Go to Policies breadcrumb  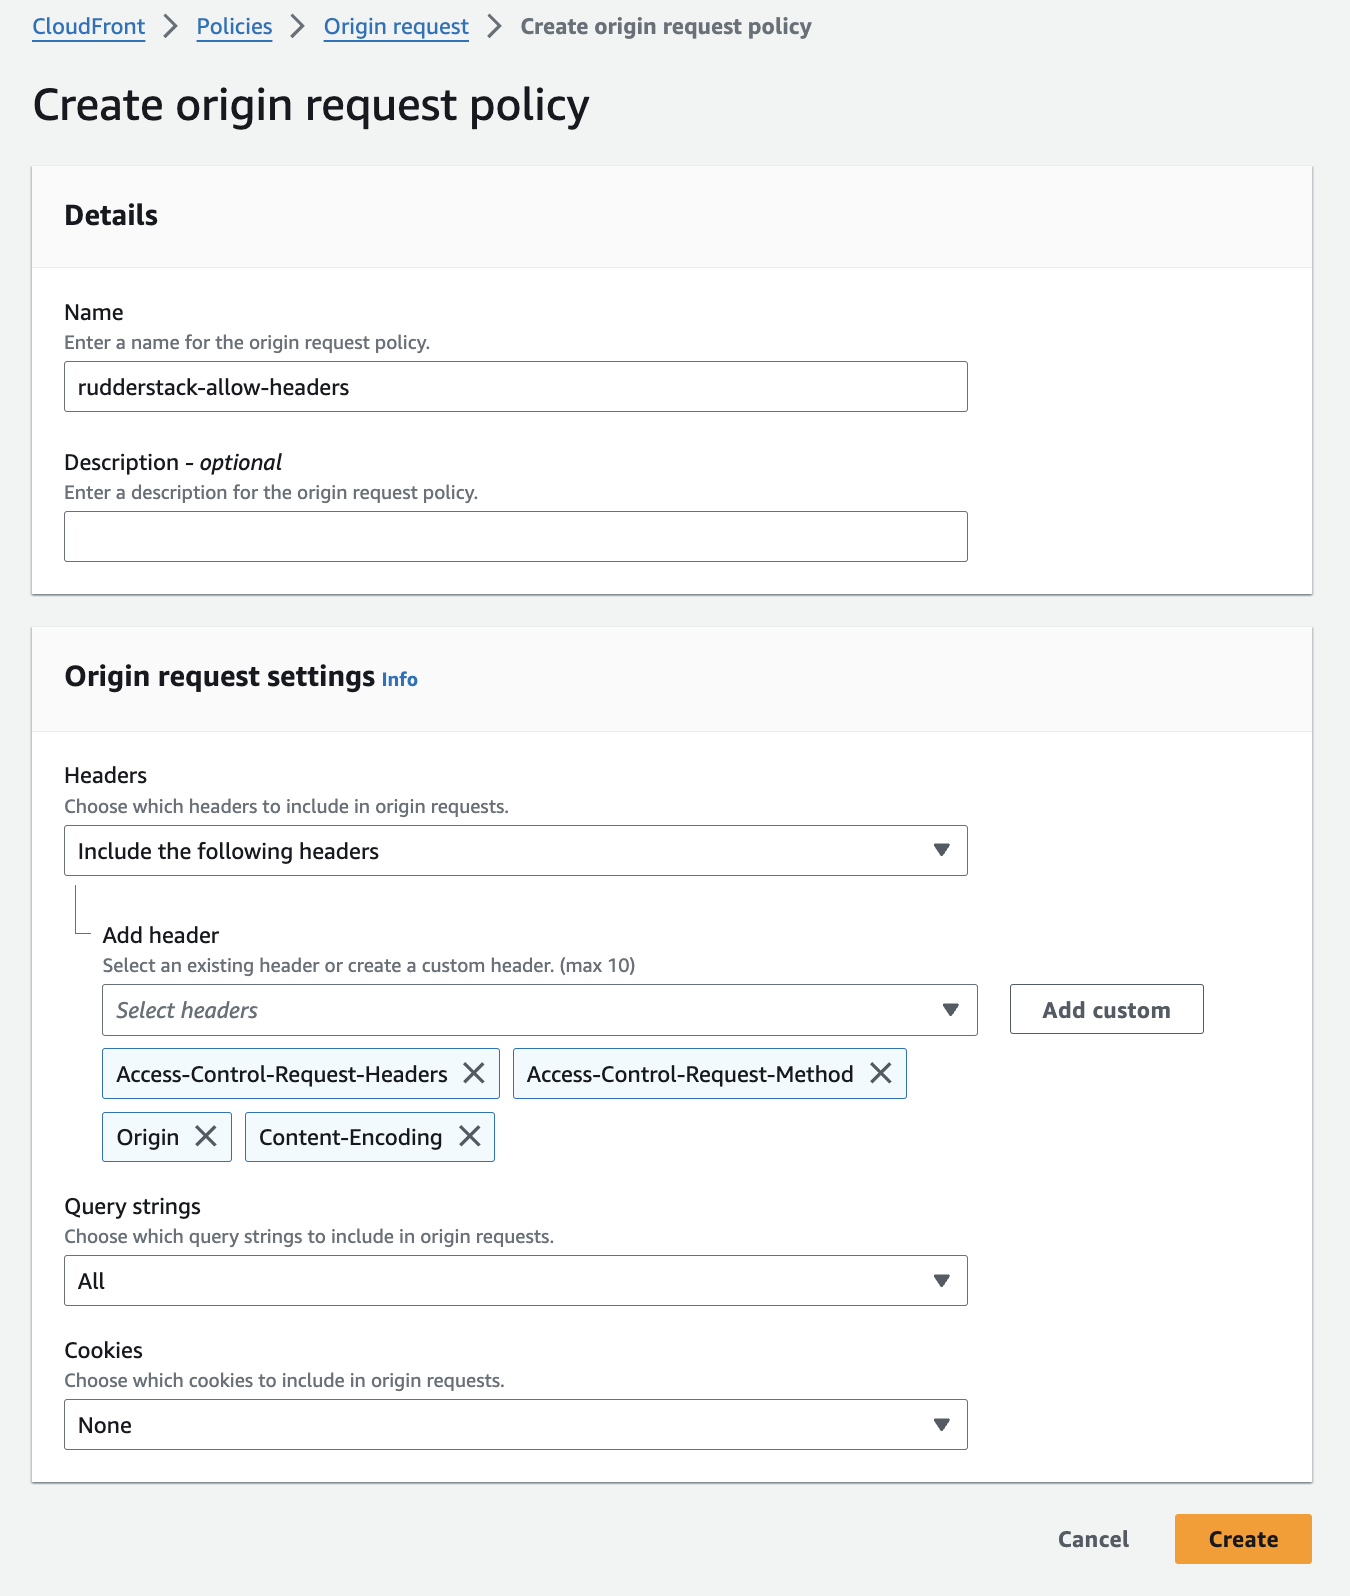(x=234, y=27)
